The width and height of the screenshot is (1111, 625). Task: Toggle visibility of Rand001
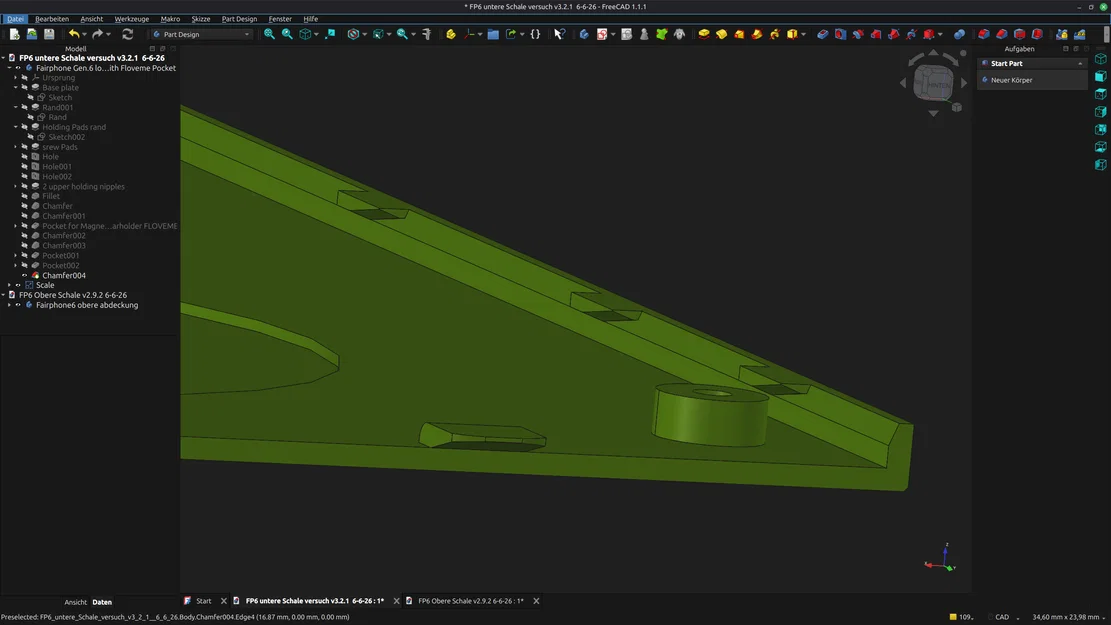coord(25,108)
